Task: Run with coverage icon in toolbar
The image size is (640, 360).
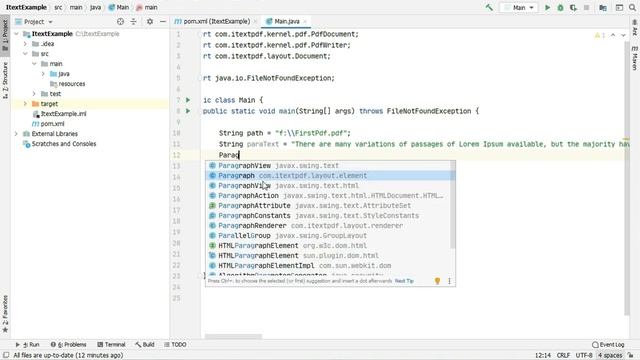Action: 573,7
